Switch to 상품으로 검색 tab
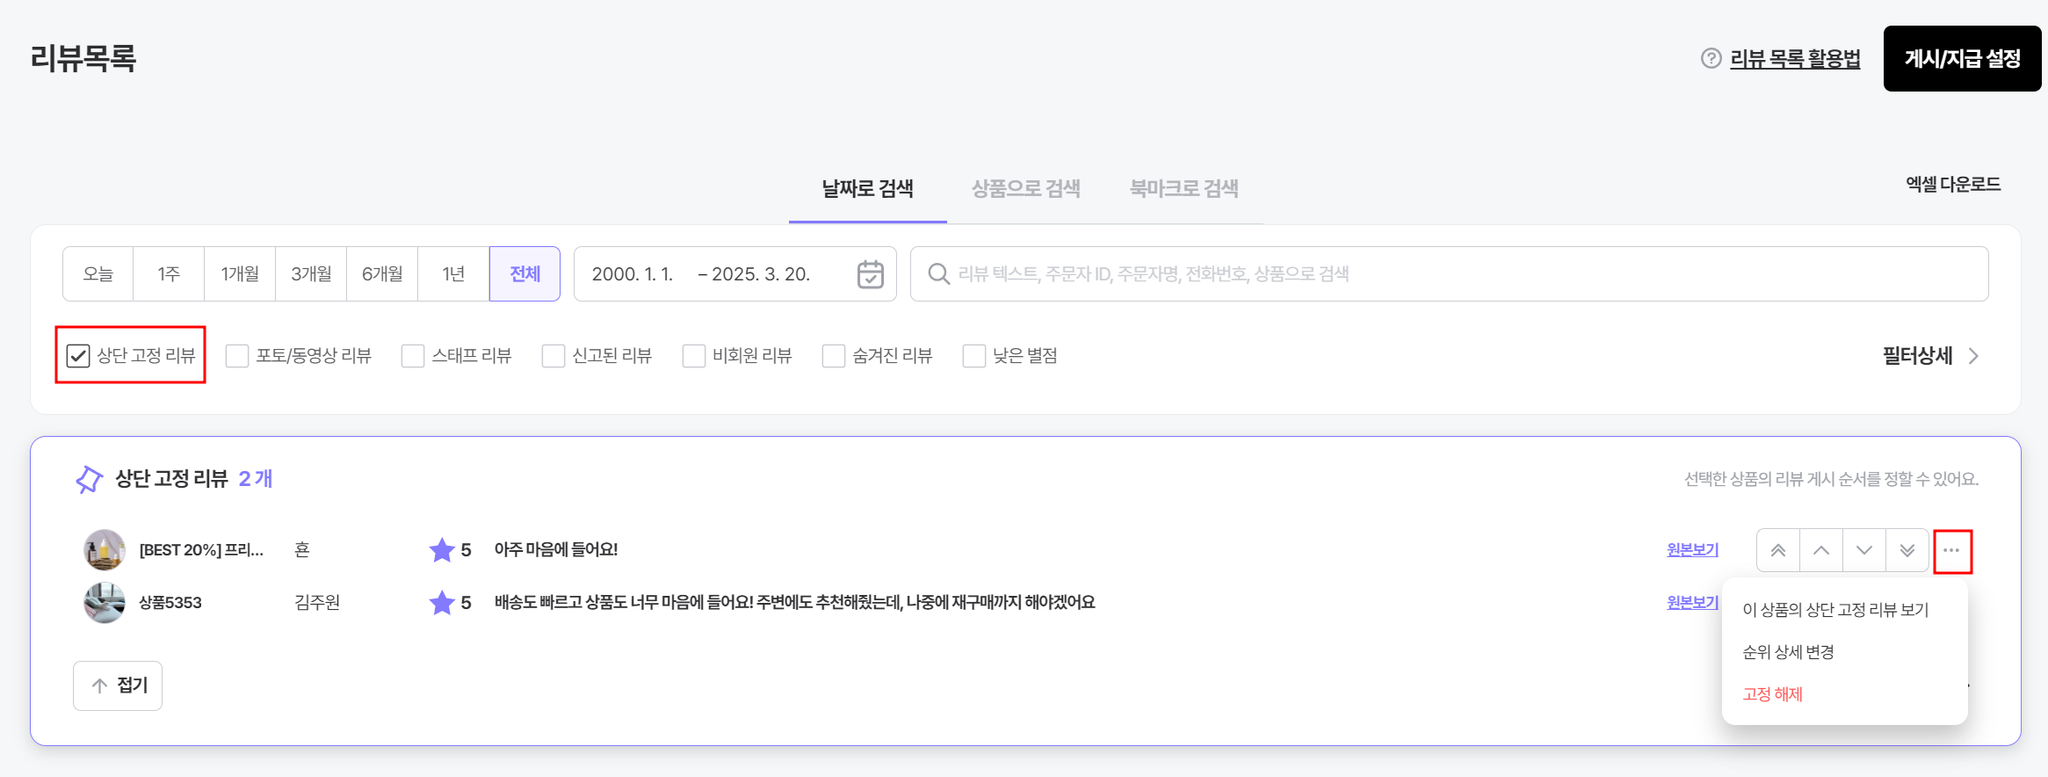The width and height of the screenshot is (2048, 777). tap(1026, 188)
